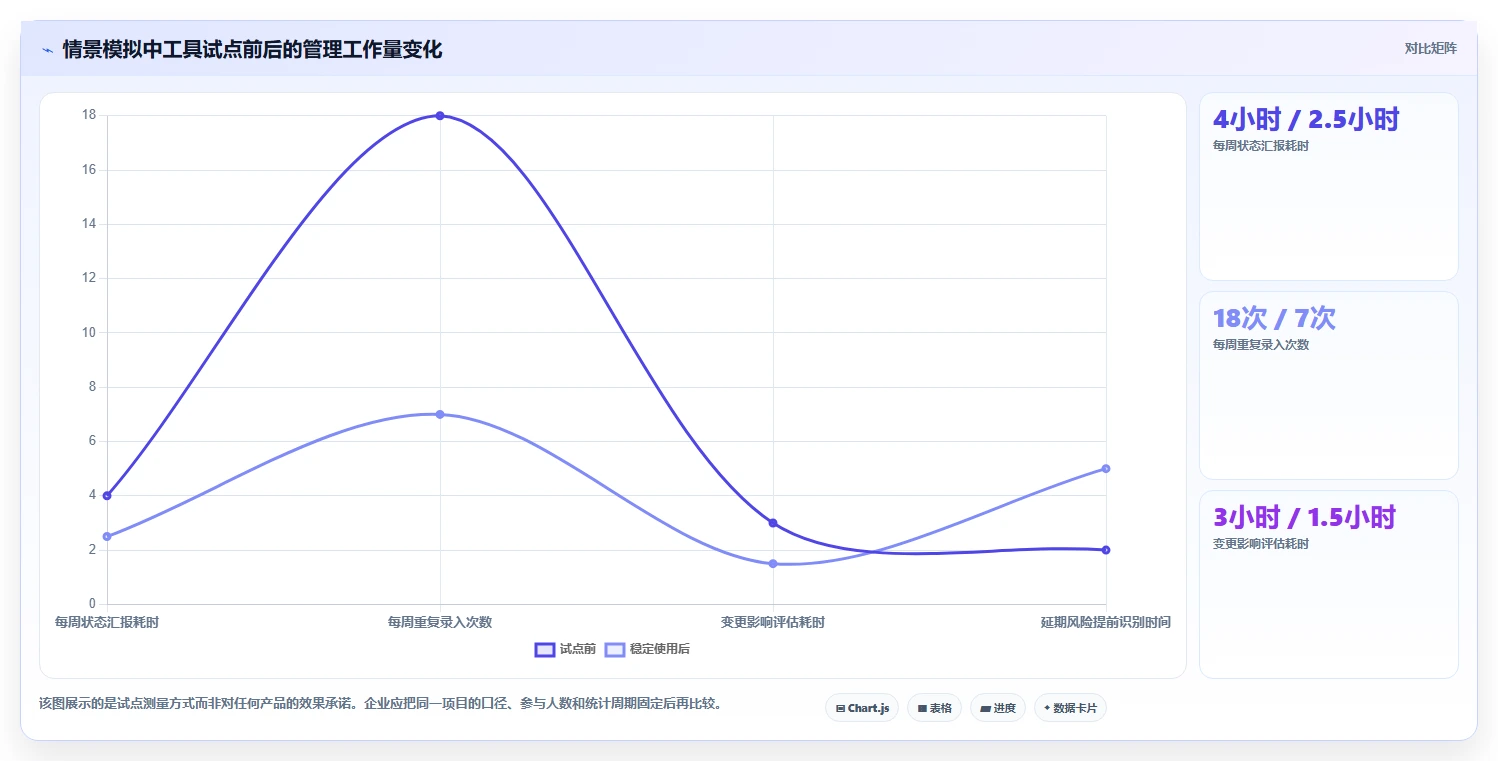
Task: Switch to the 表格 view chip
Action: click(x=934, y=708)
